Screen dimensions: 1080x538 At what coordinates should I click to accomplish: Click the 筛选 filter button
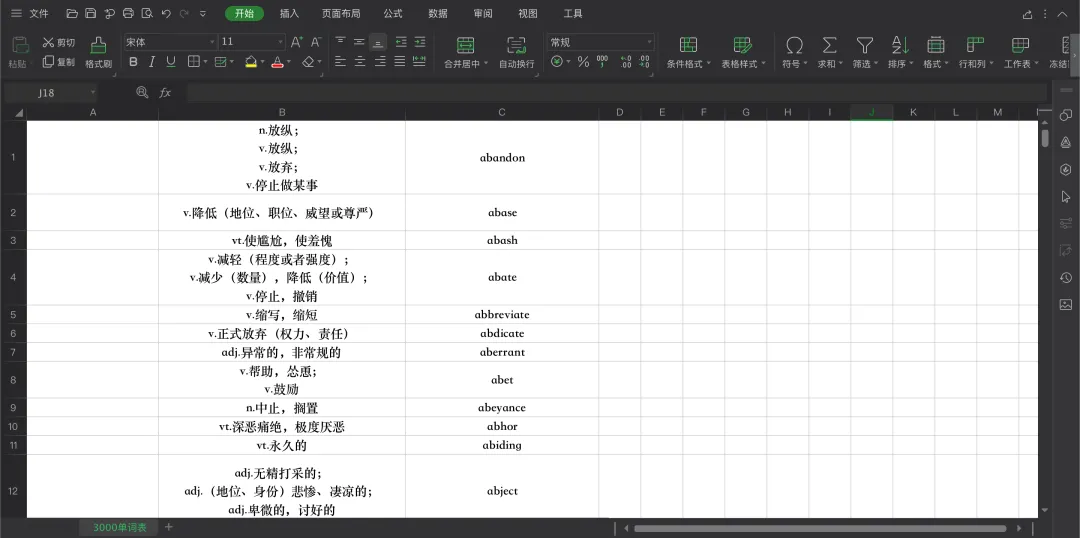click(x=864, y=52)
